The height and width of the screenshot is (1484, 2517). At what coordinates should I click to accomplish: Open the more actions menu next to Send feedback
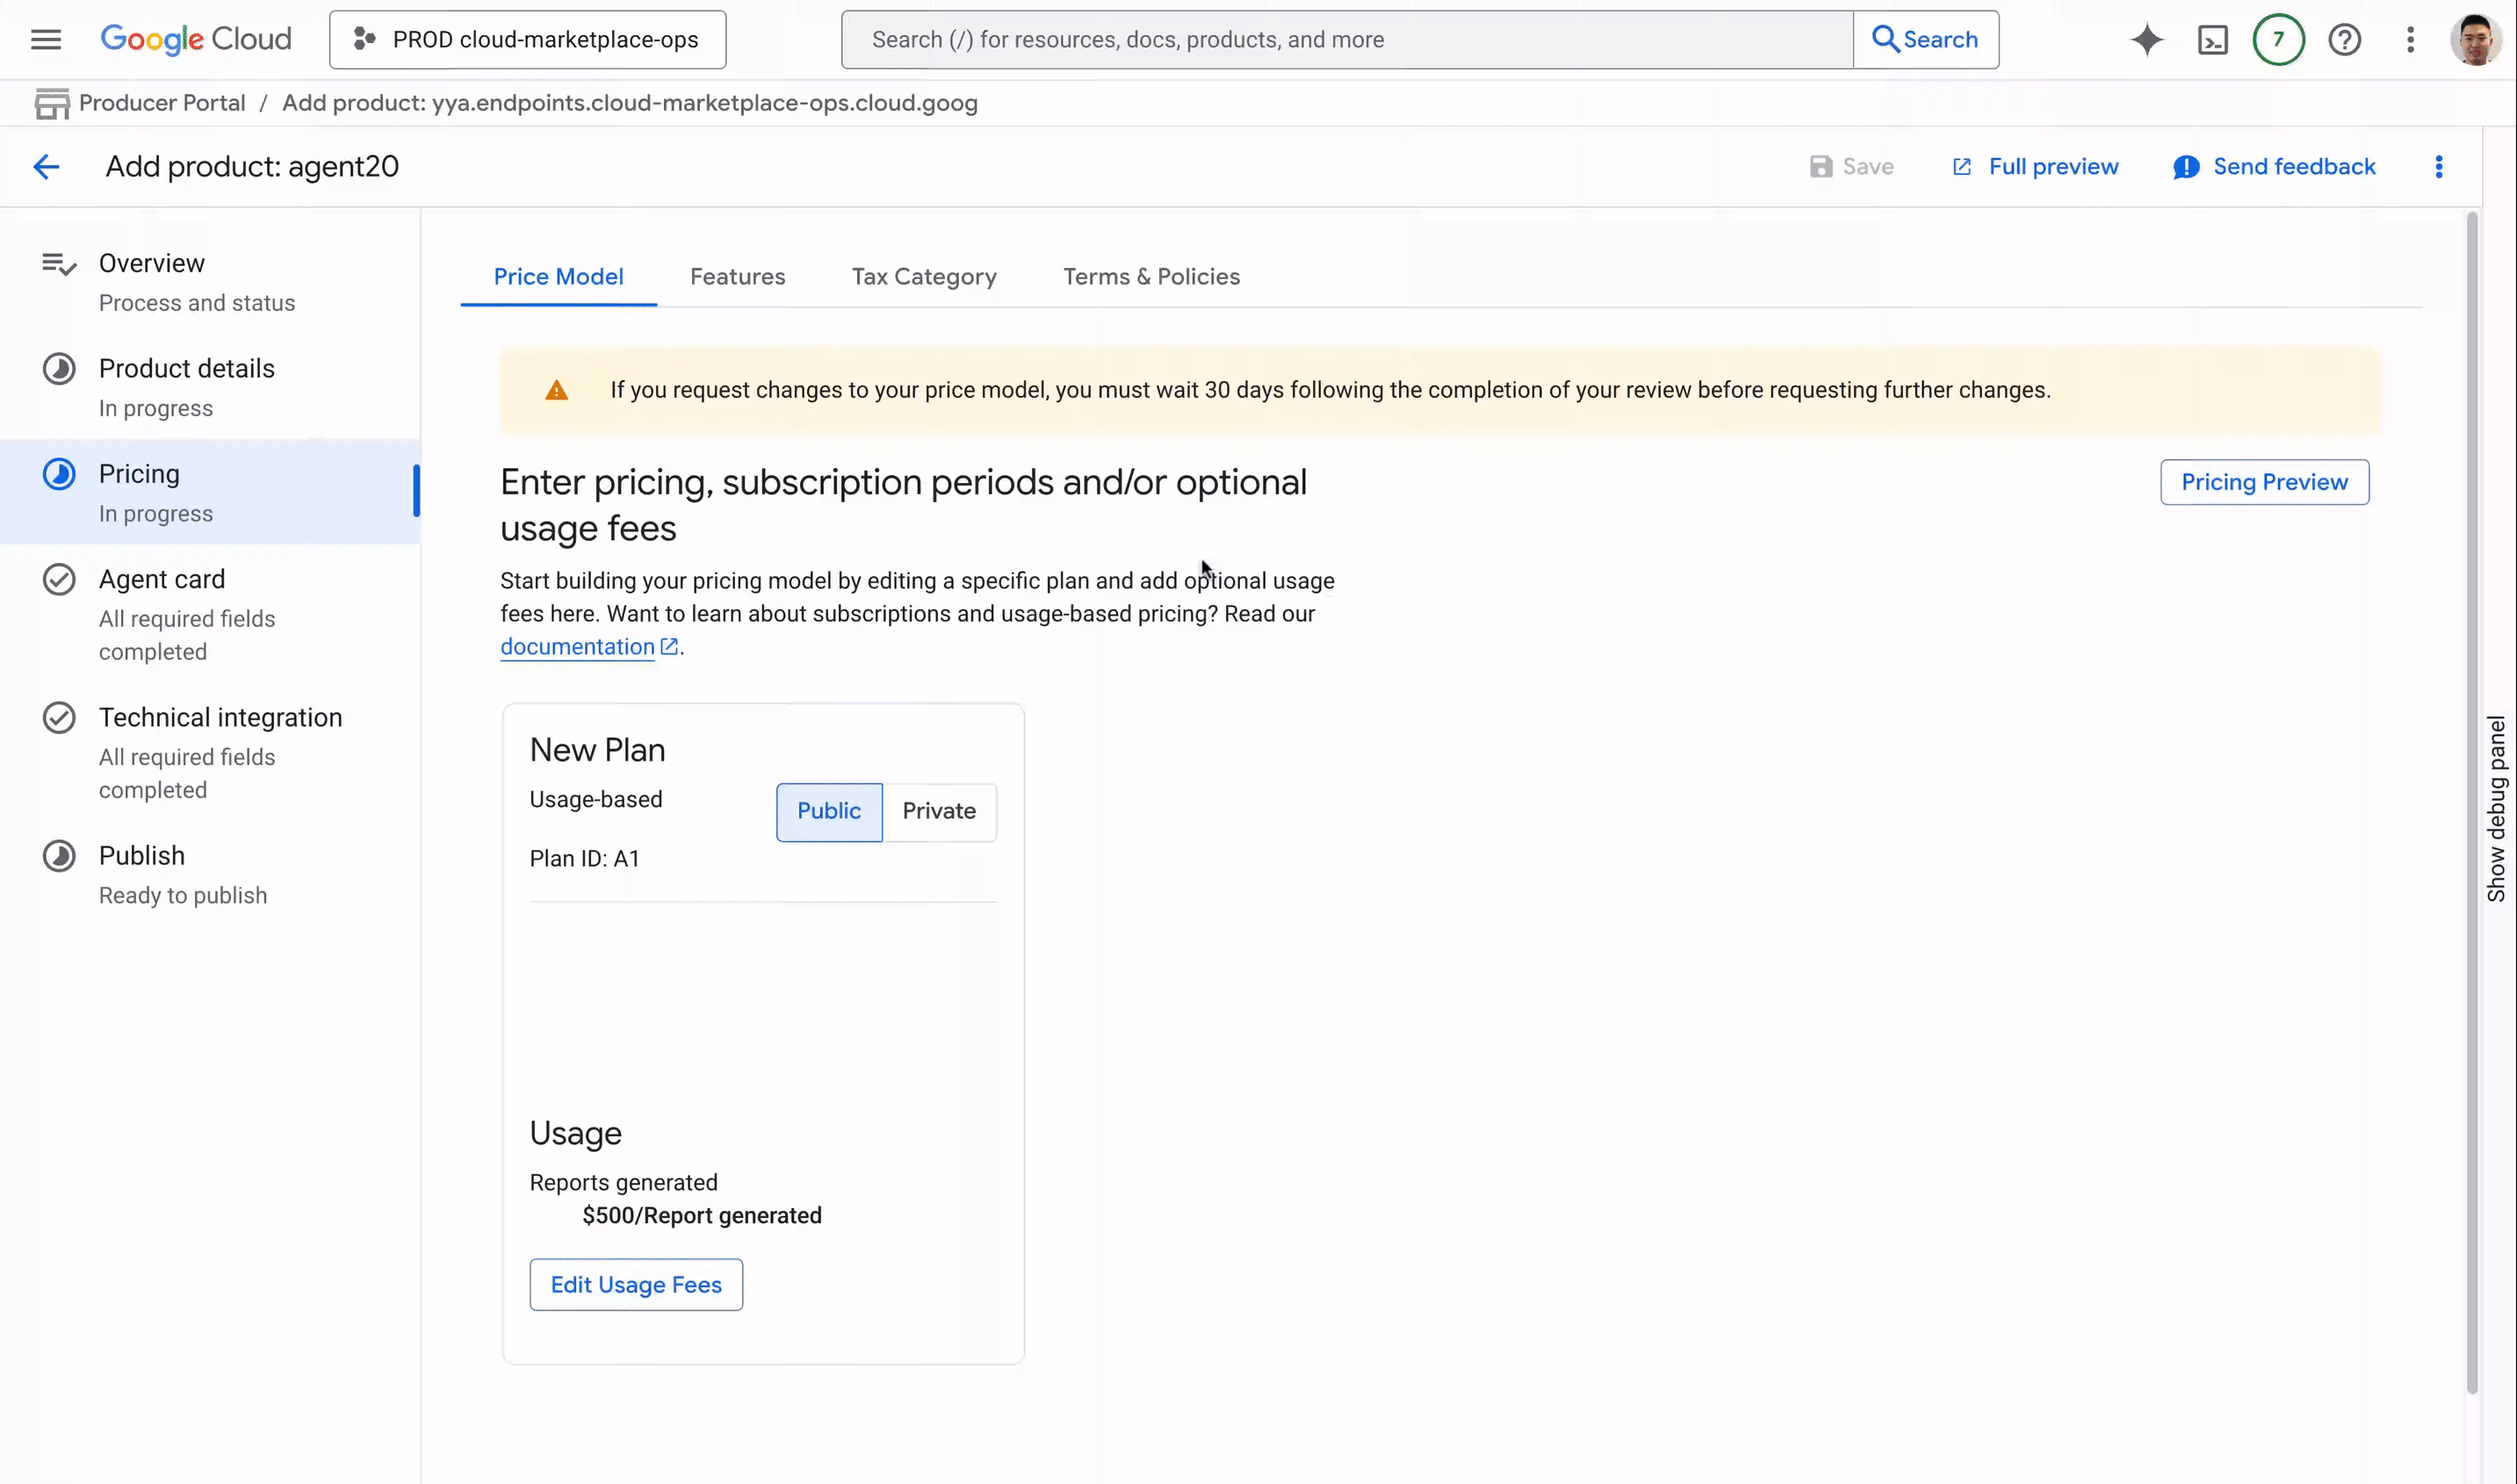2438,167
